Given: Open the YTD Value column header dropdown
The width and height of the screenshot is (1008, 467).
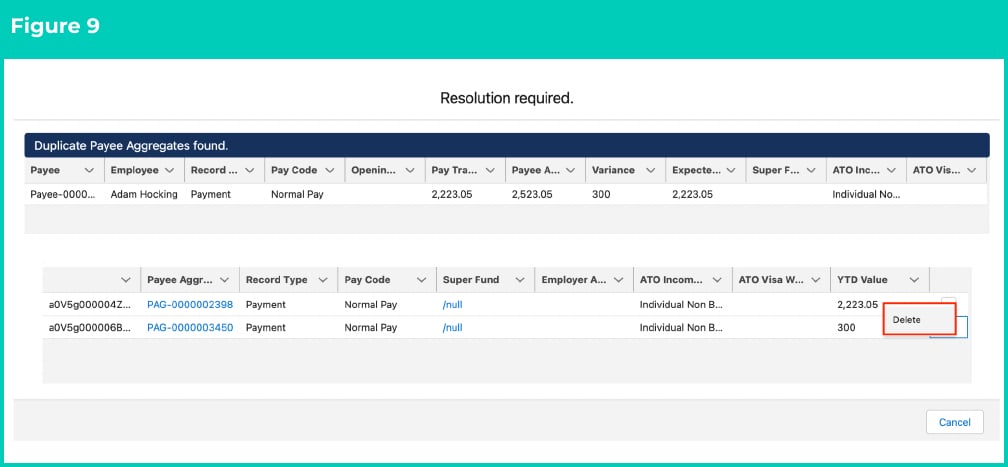Looking at the screenshot, I should (914, 280).
